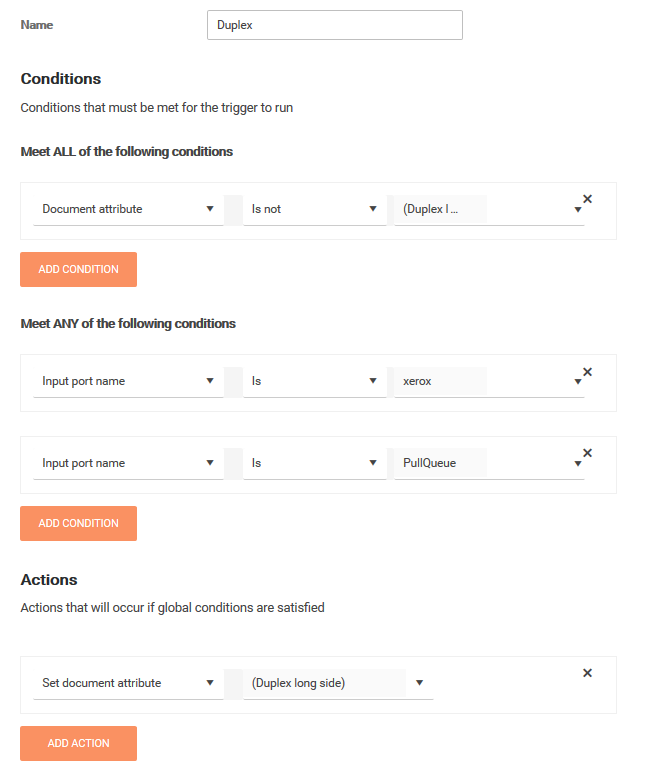The height and width of the screenshot is (771, 652).
Task: Delete the PullQueue input port condition
Action: tap(587, 453)
